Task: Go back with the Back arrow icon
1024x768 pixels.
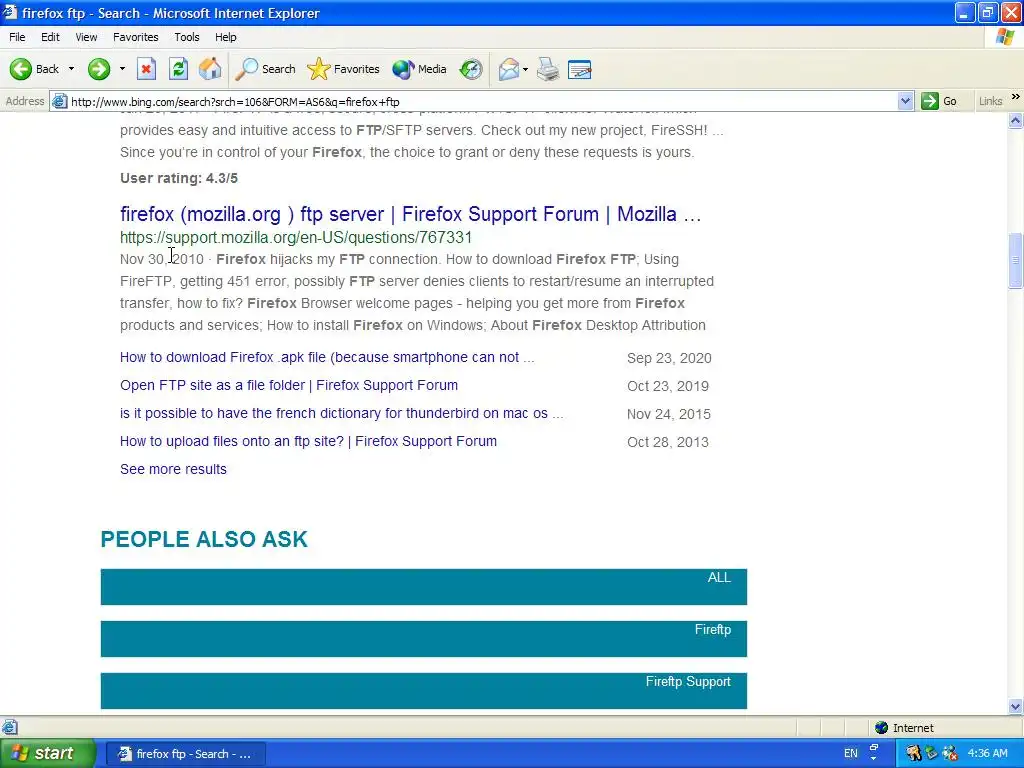Action: [x=21, y=69]
